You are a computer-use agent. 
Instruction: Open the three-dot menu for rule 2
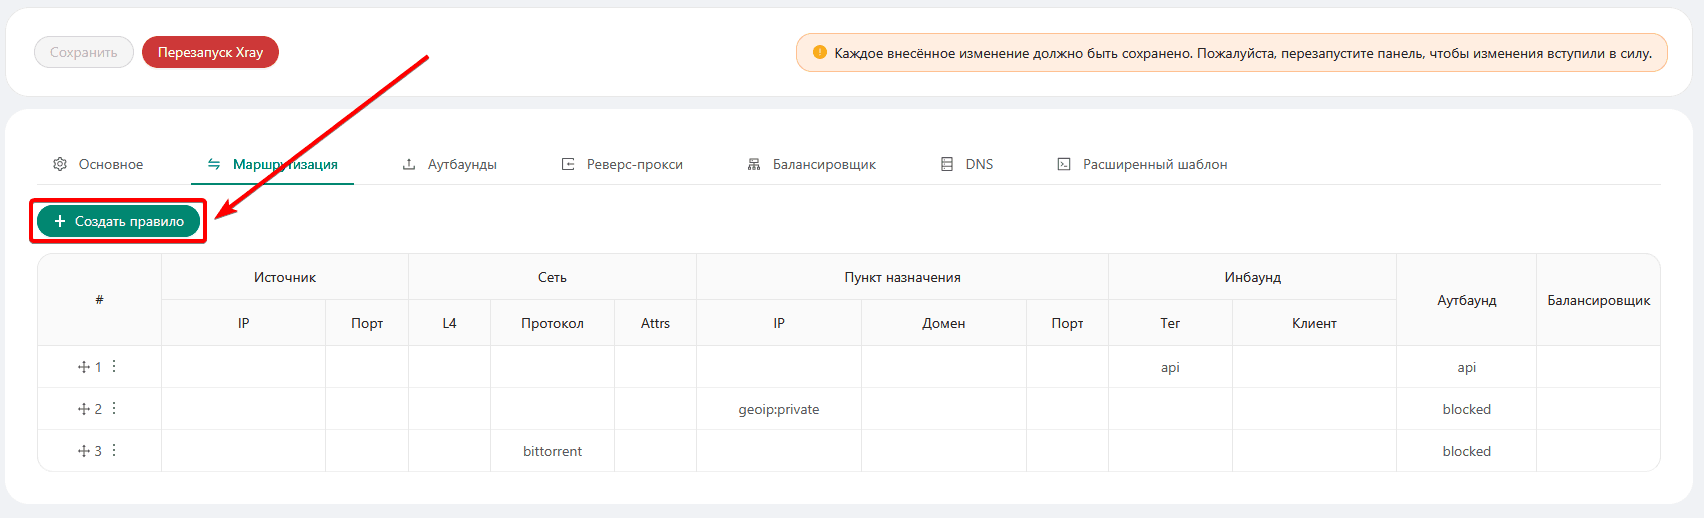pyautogui.click(x=114, y=409)
